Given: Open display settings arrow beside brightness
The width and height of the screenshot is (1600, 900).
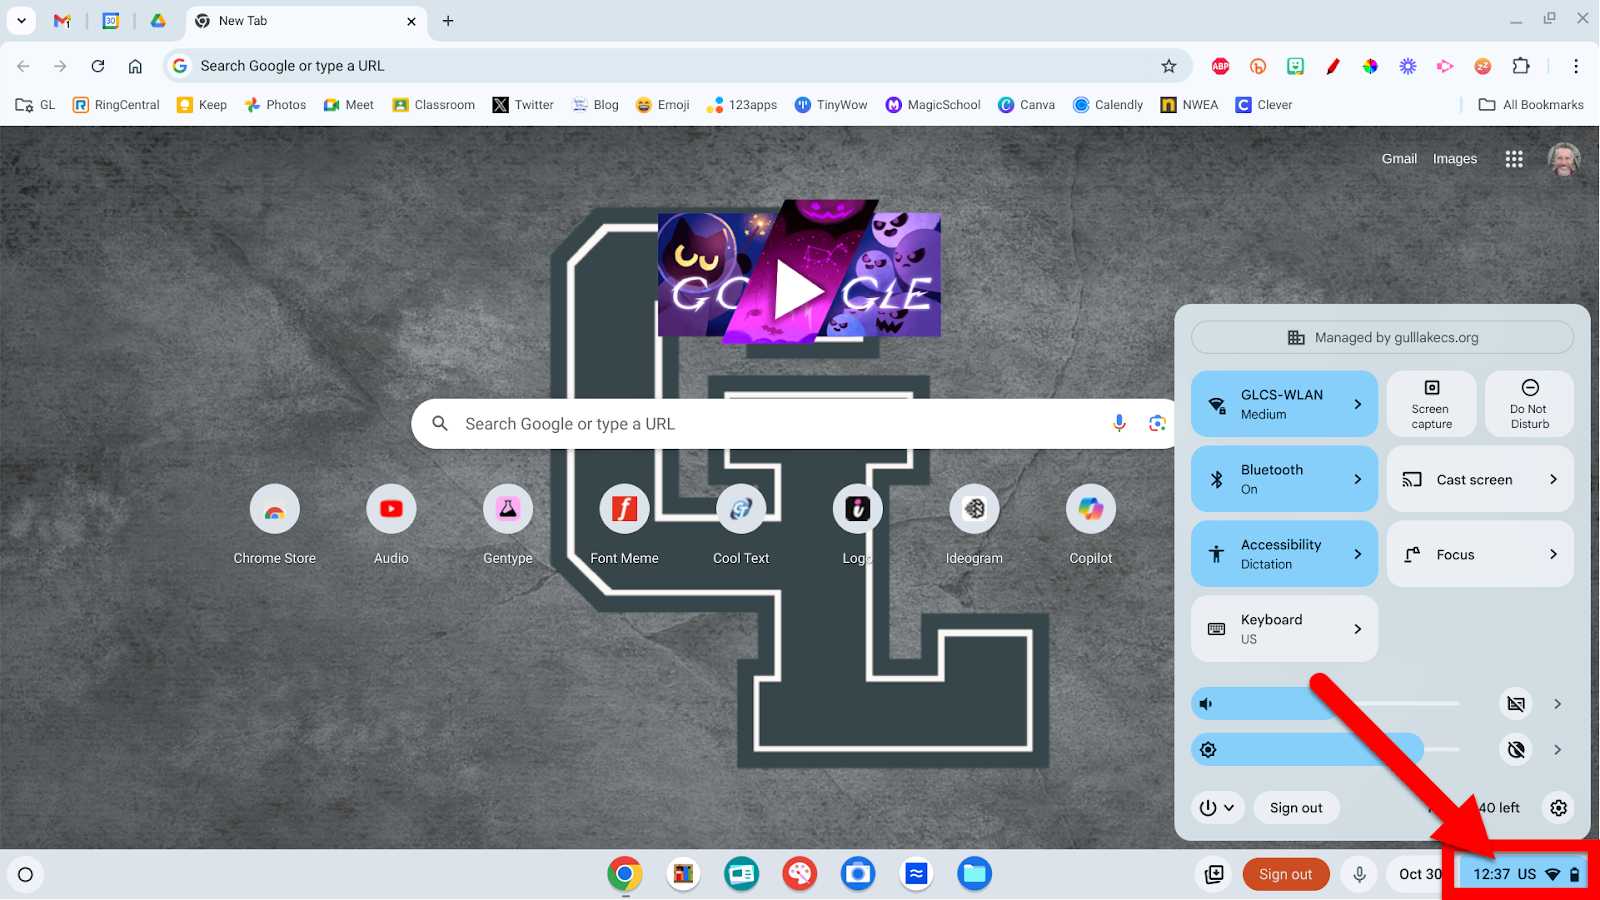Looking at the screenshot, I should pyautogui.click(x=1557, y=749).
